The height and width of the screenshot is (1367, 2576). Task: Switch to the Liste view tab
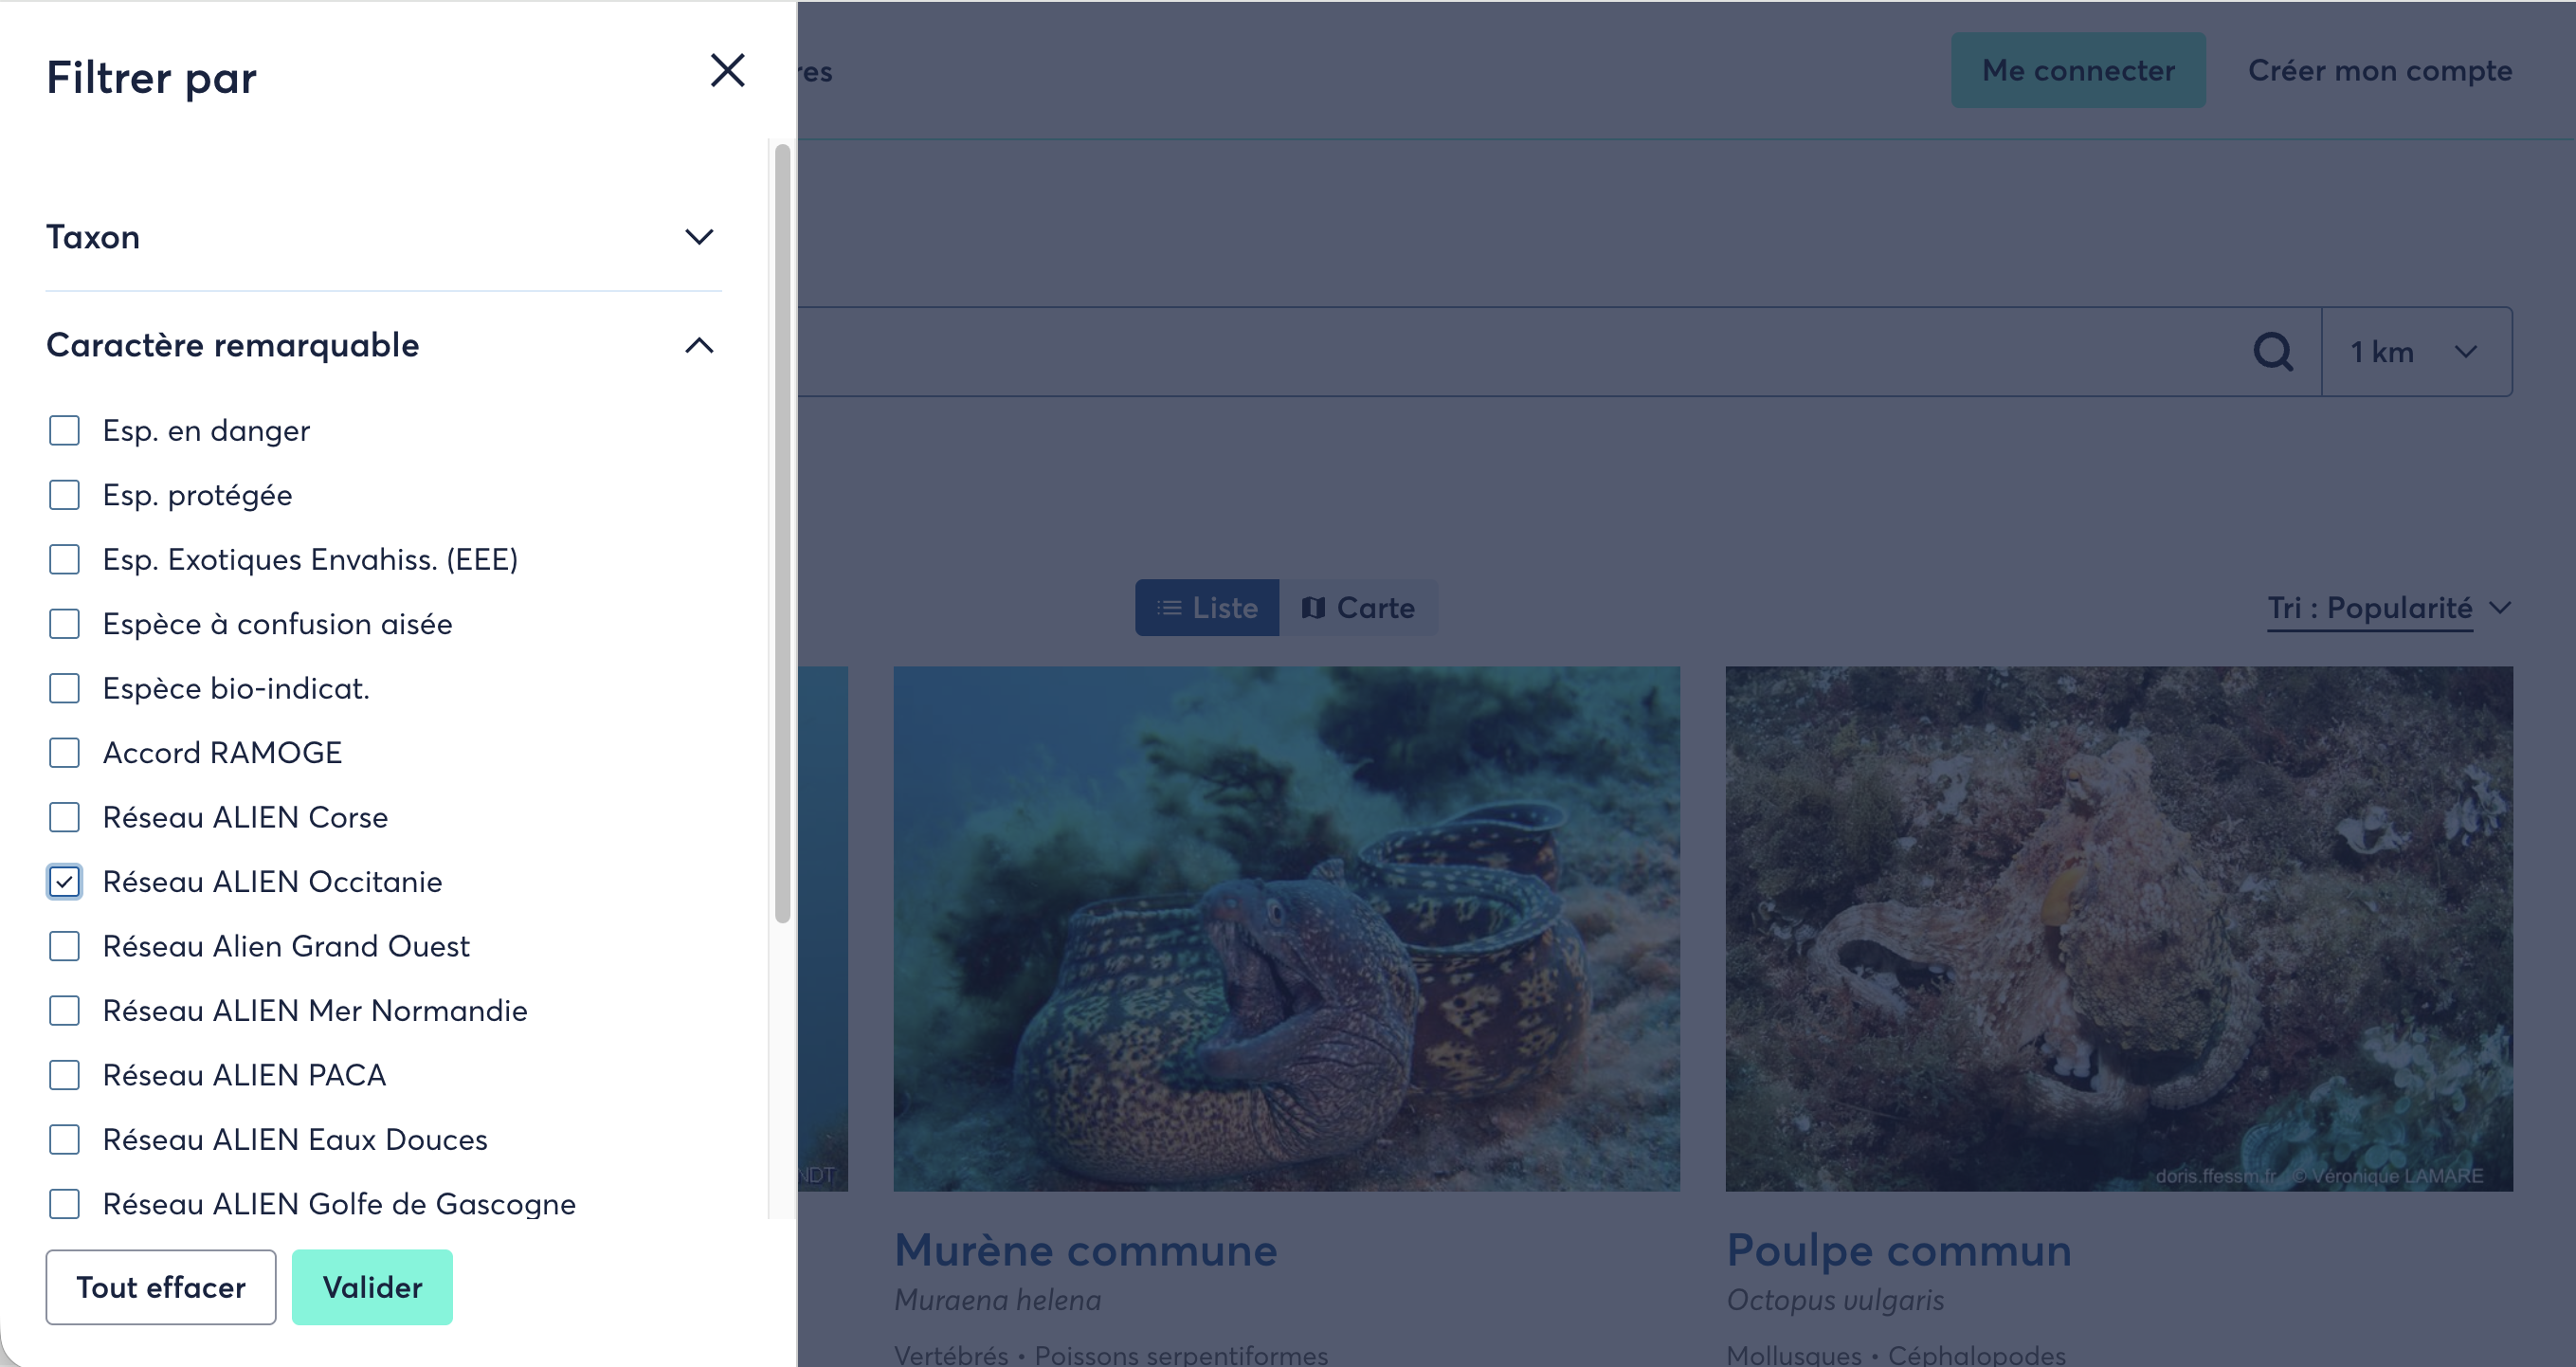tap(1207, 608)
